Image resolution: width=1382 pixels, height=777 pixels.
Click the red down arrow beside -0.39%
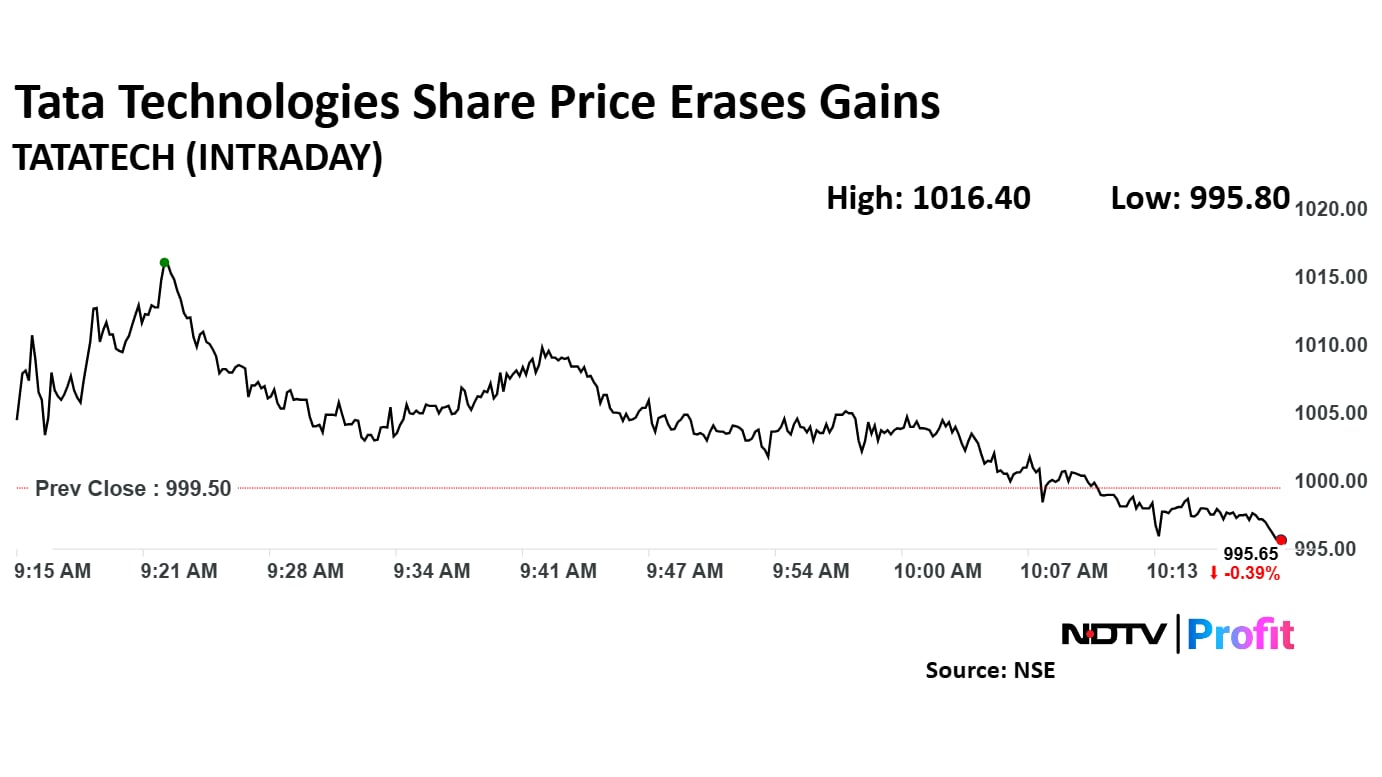1213,573
